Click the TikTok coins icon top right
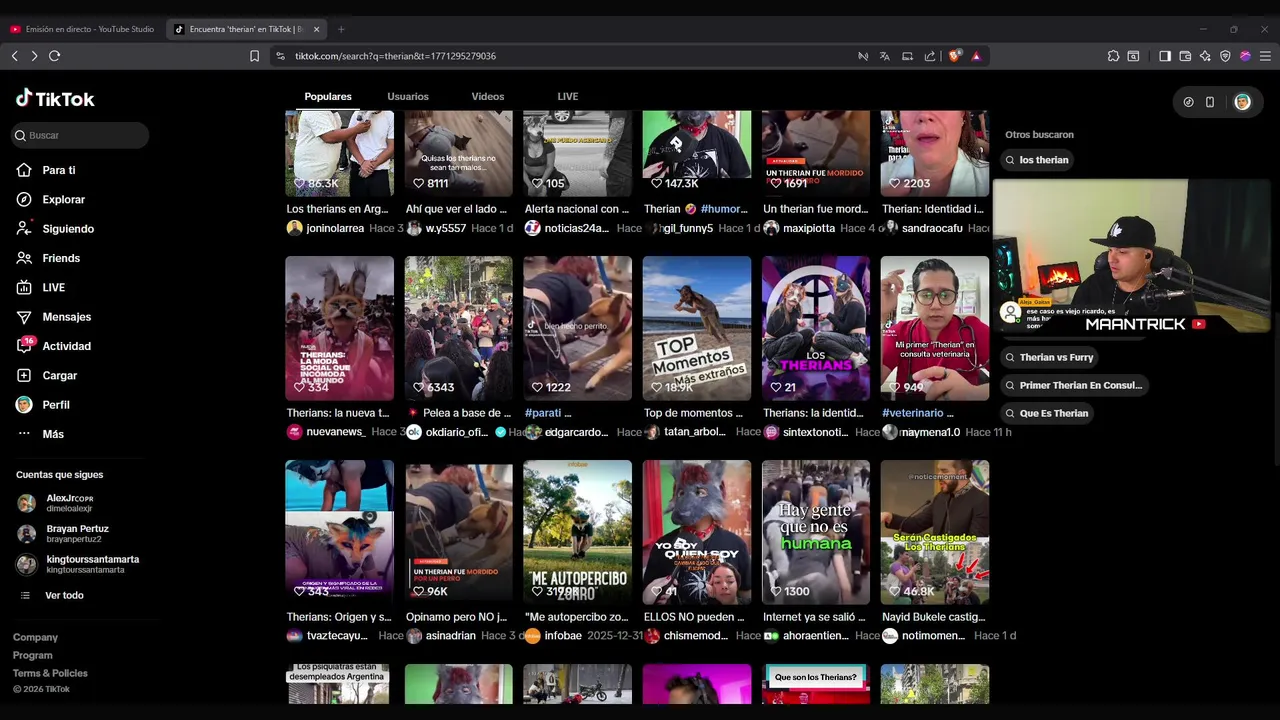 (1188, 102)
